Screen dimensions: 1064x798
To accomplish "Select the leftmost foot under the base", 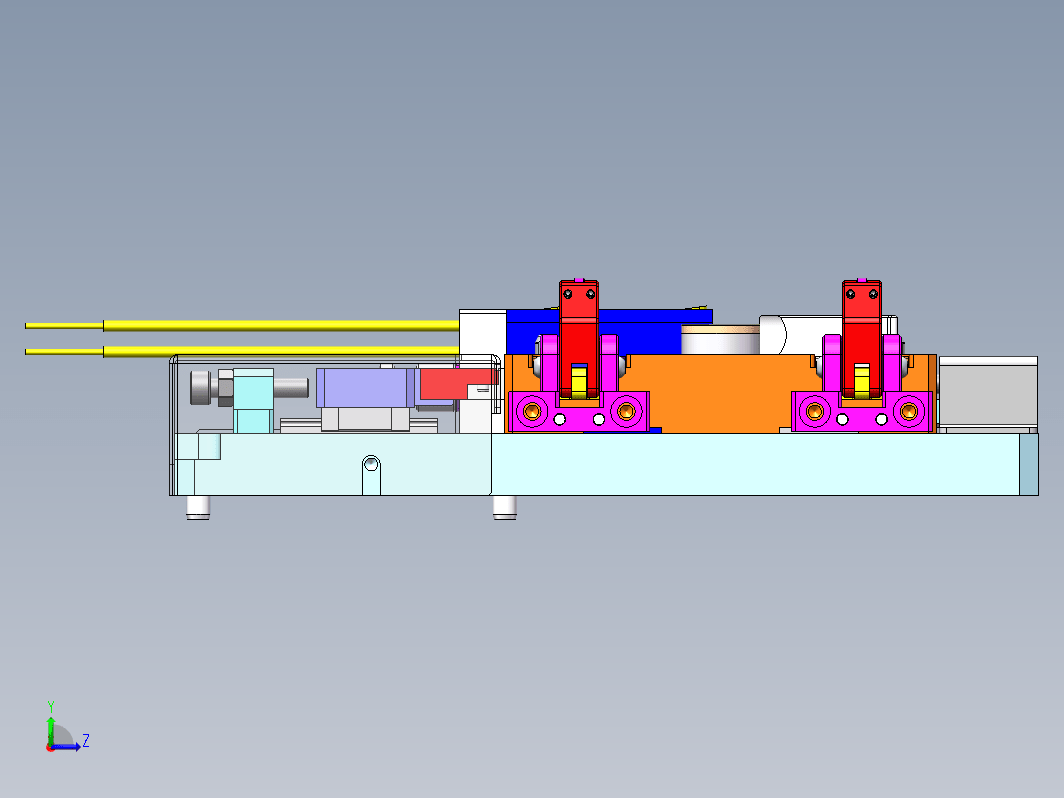I will 198,508.
